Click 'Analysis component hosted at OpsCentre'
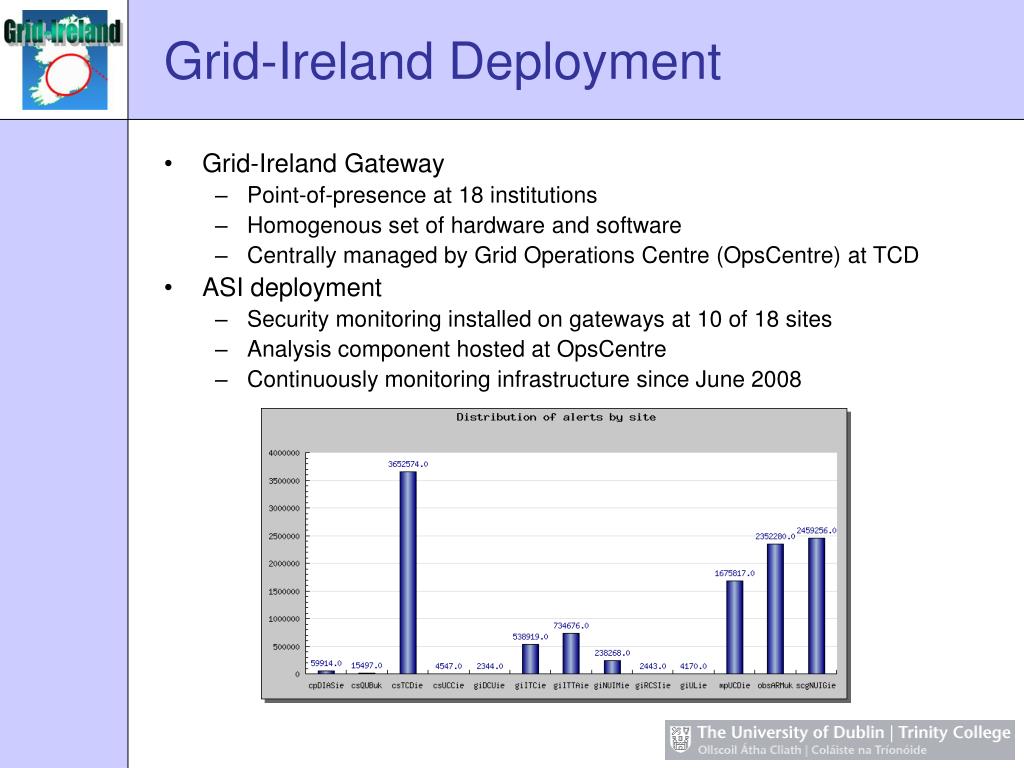 click(x=456, y=349)
